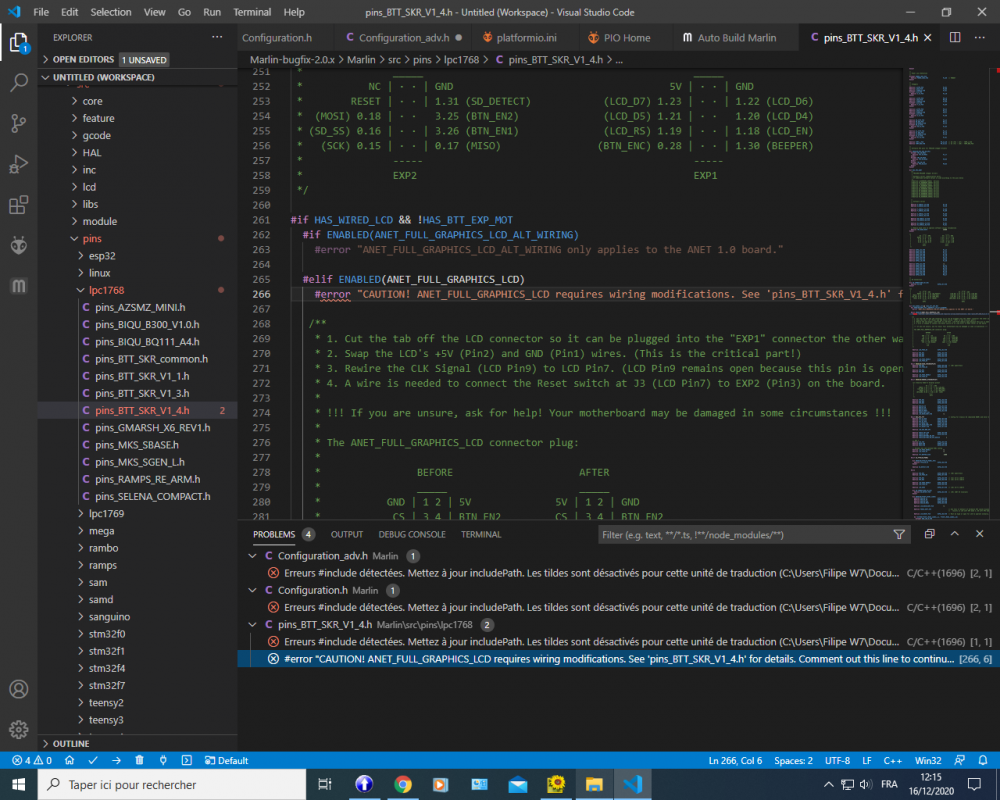Image resolution: width=1000 pixels, height=800 pixels.
Task: Open the Source Control view
Action: pyautogui.click(x=18, y=123)
